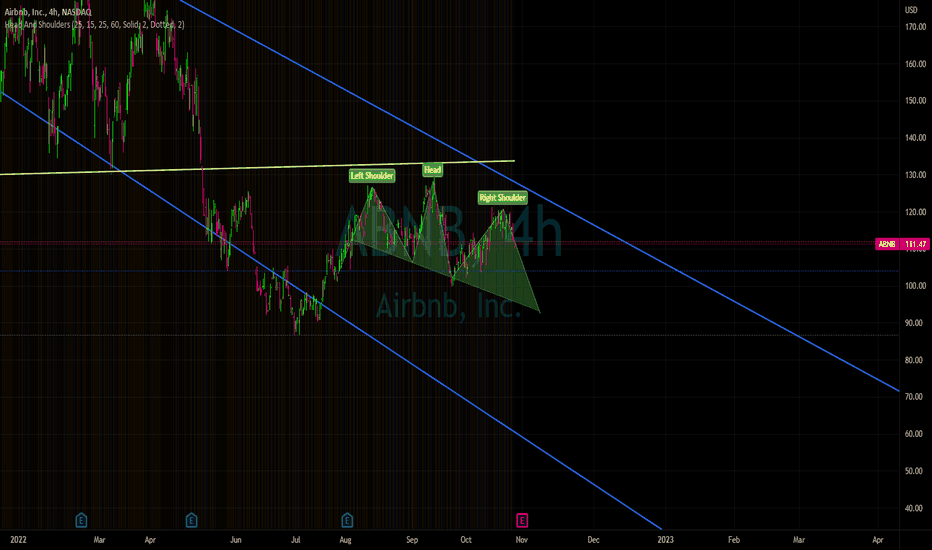The height and width of the screenshot is (550, 932).
Task: Click the Oct time axis label
Action: click(x=466, y=540)
